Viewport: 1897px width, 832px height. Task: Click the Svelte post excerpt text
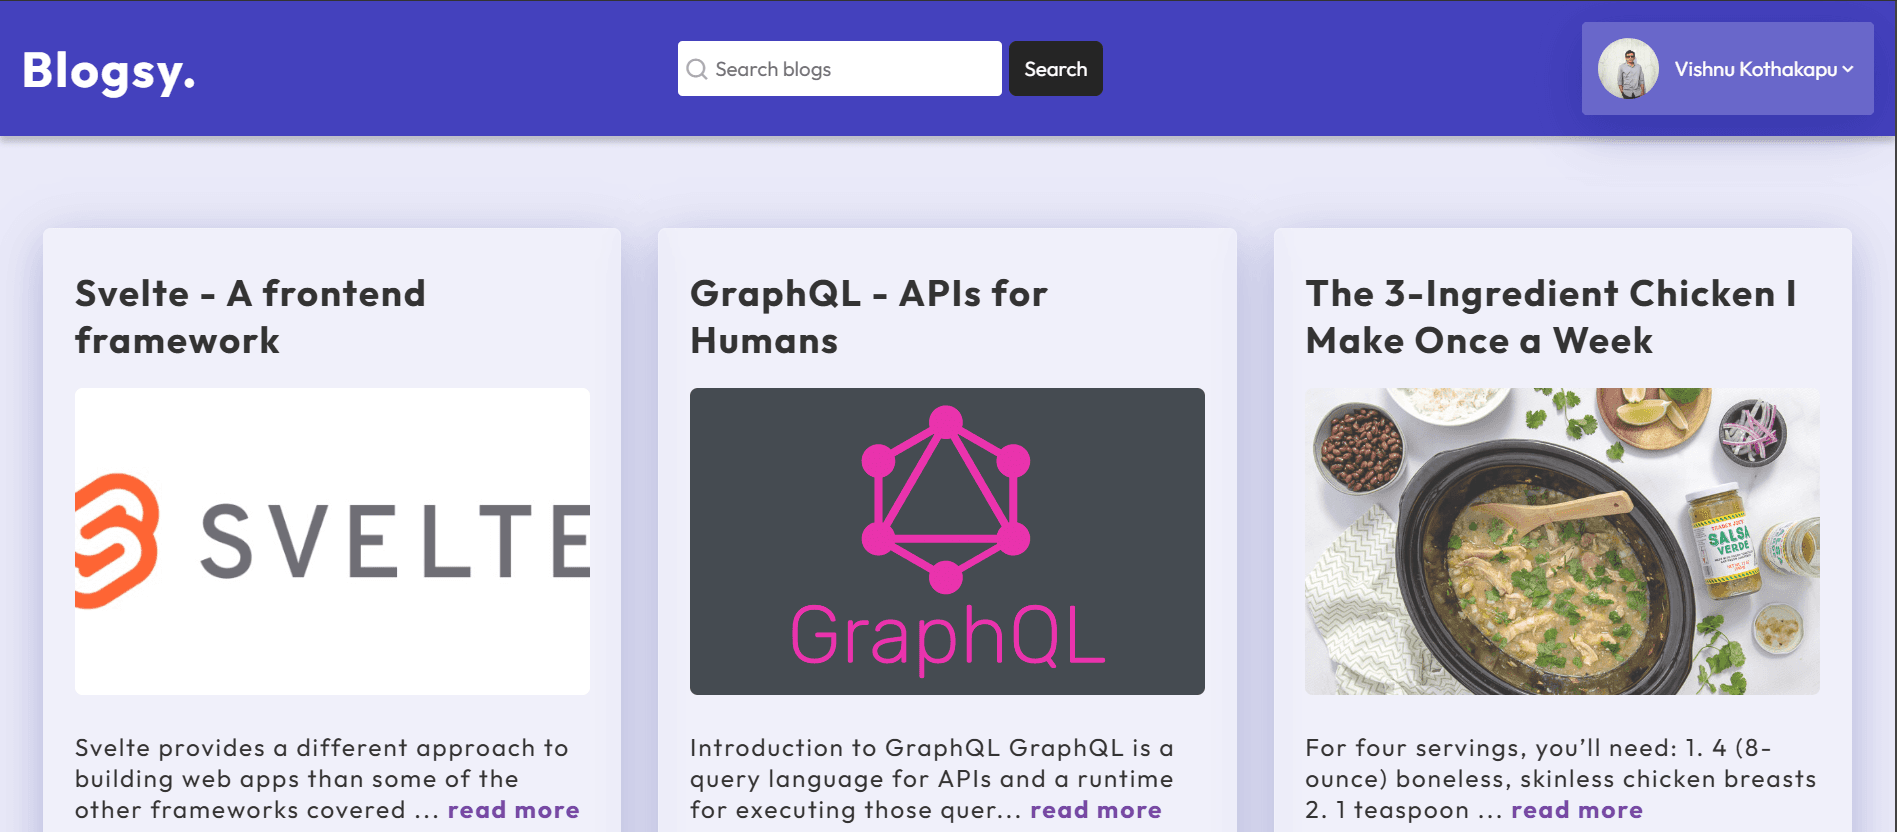point(322,779)
